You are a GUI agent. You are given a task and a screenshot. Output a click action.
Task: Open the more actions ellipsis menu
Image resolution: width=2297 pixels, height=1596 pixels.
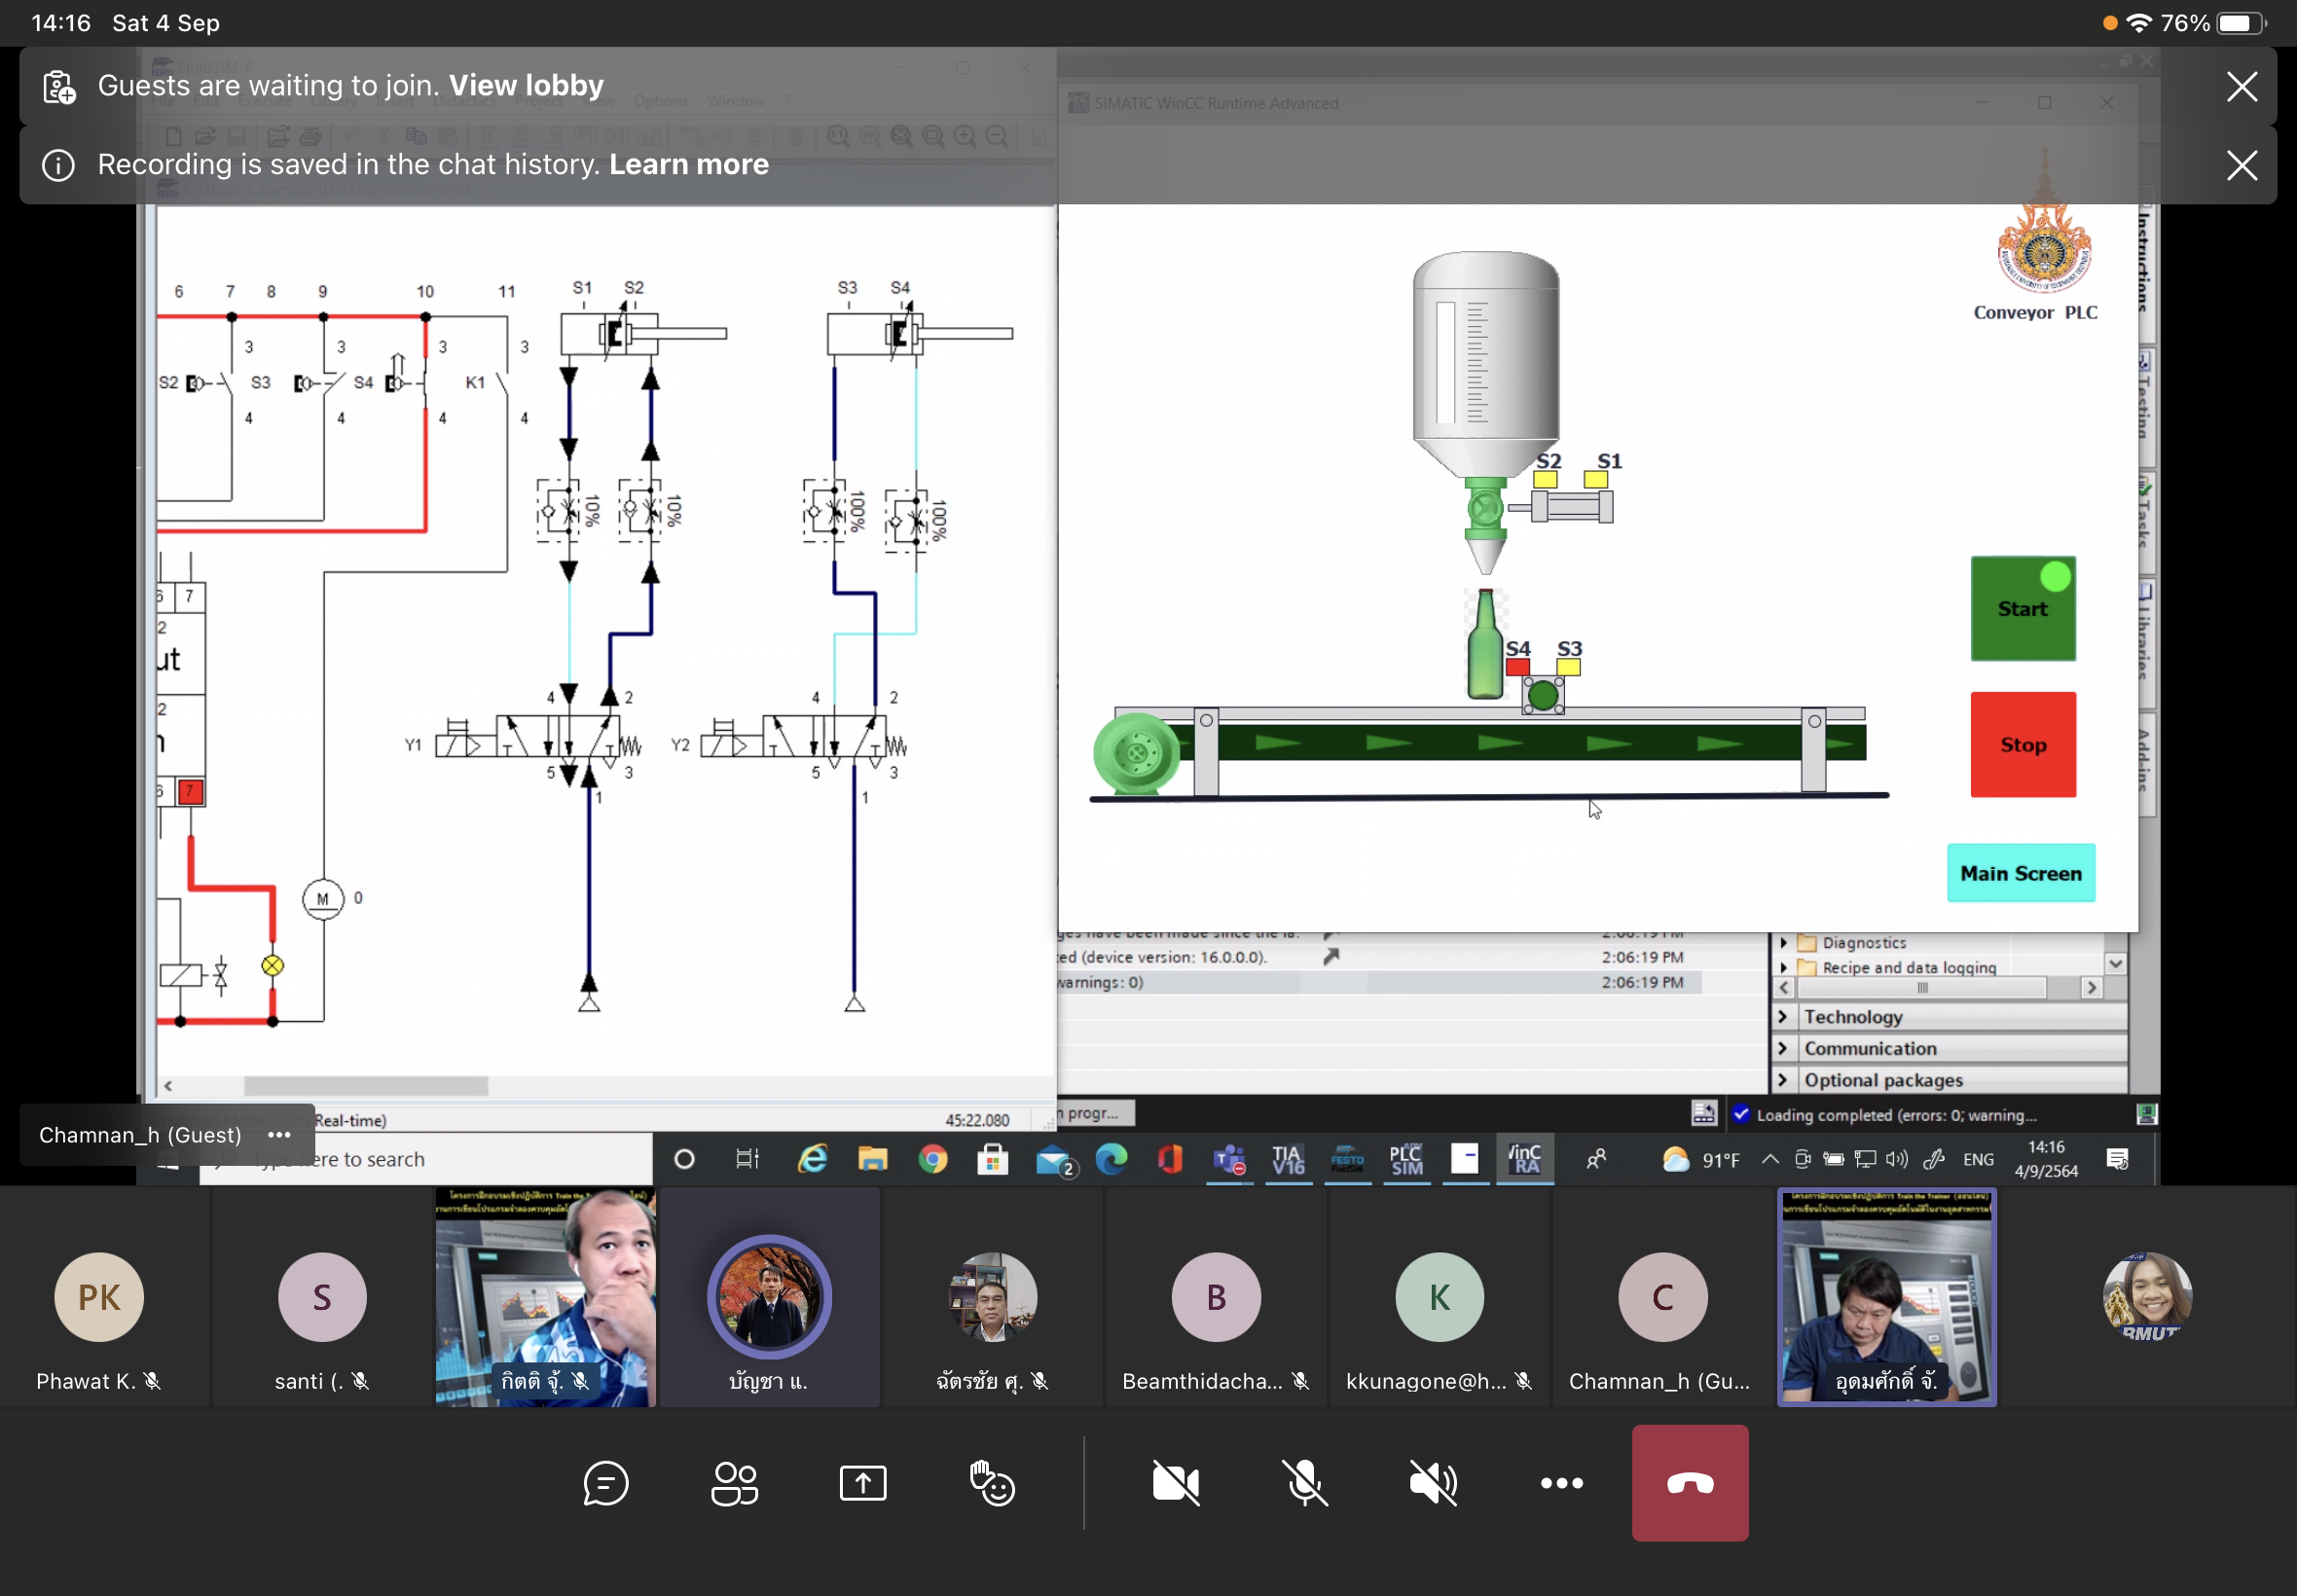pos(1561,1483)
